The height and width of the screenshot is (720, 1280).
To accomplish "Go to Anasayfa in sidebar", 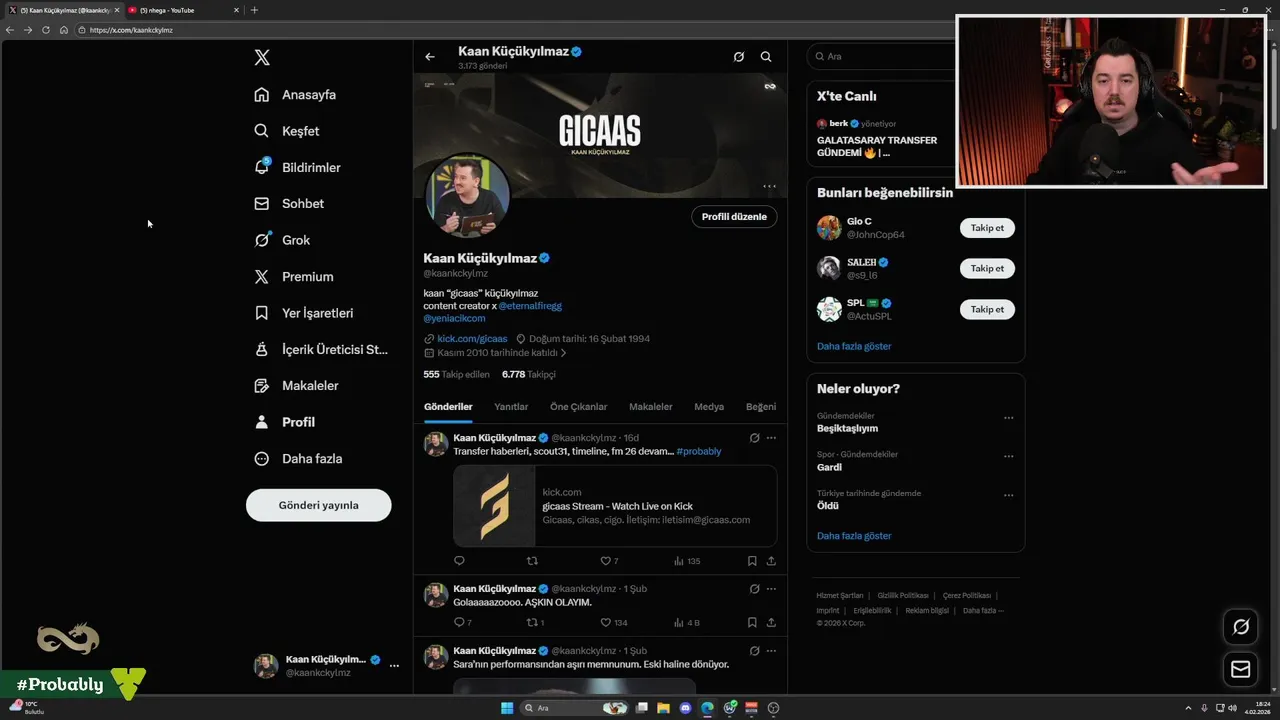I will [x=309, y=95].
